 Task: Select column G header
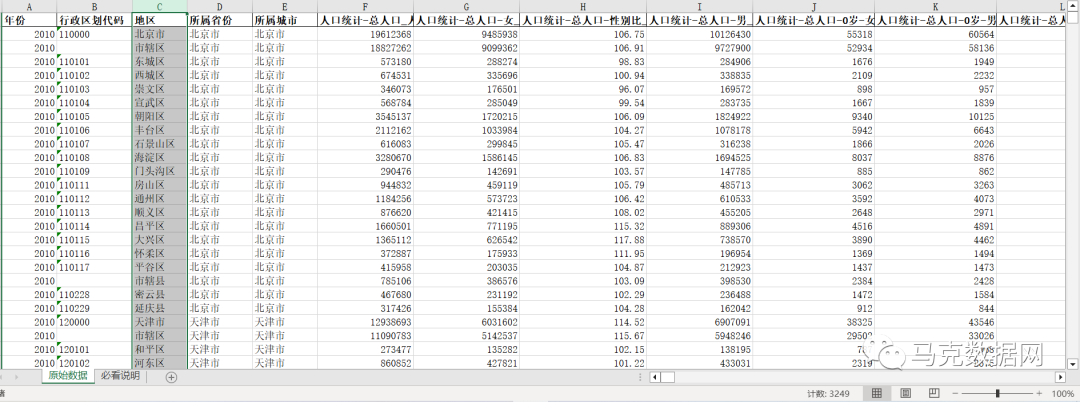pyautogui.click(x=467, y=6)
